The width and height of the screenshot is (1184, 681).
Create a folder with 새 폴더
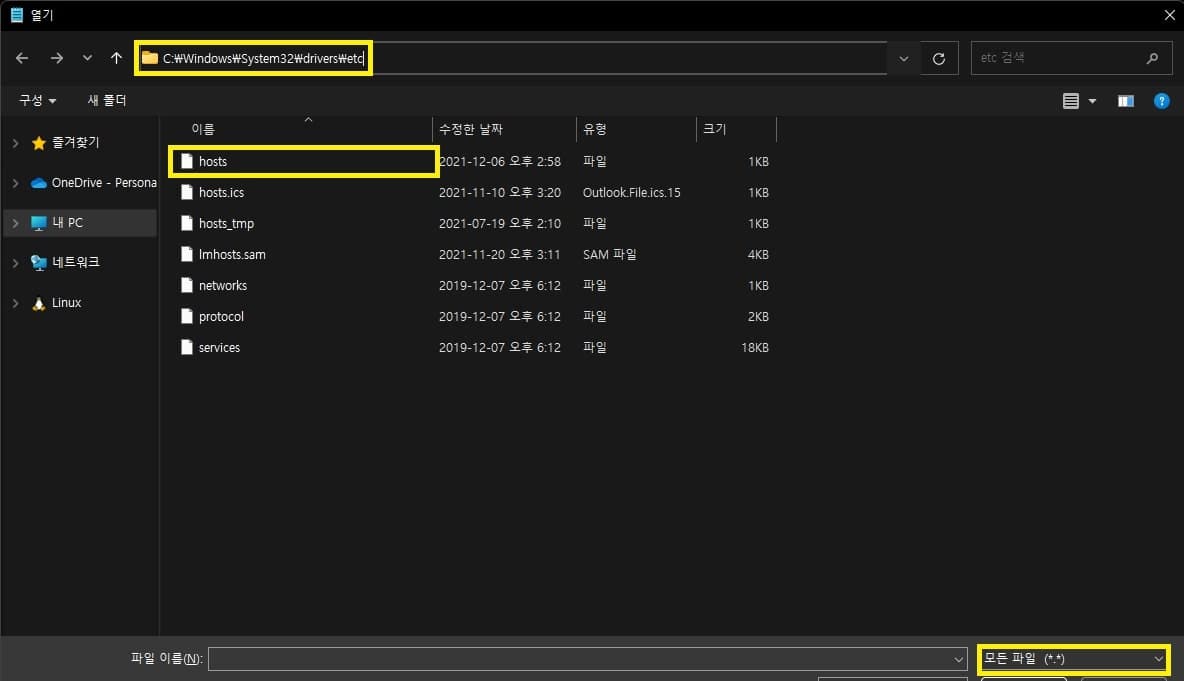106,100
